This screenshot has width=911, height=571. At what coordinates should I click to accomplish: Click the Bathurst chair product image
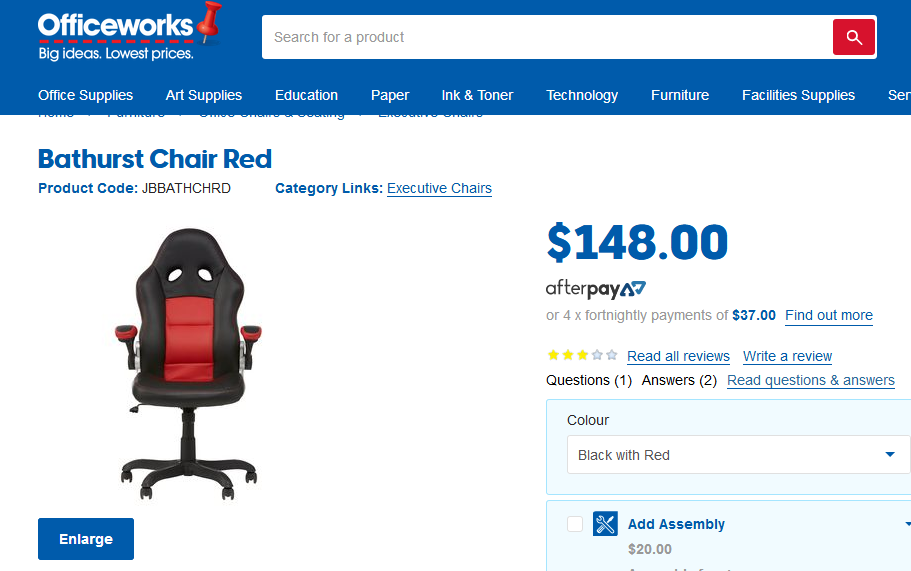pyautogui.click(x=188, y=364)
